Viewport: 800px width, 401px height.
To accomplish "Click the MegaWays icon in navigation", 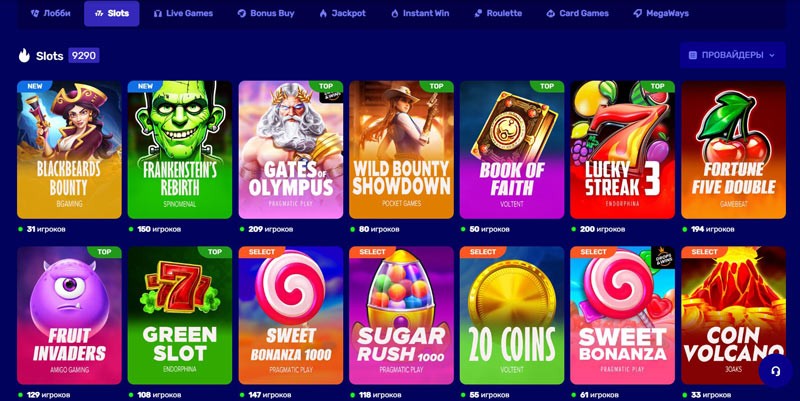I will click(637, 14).
